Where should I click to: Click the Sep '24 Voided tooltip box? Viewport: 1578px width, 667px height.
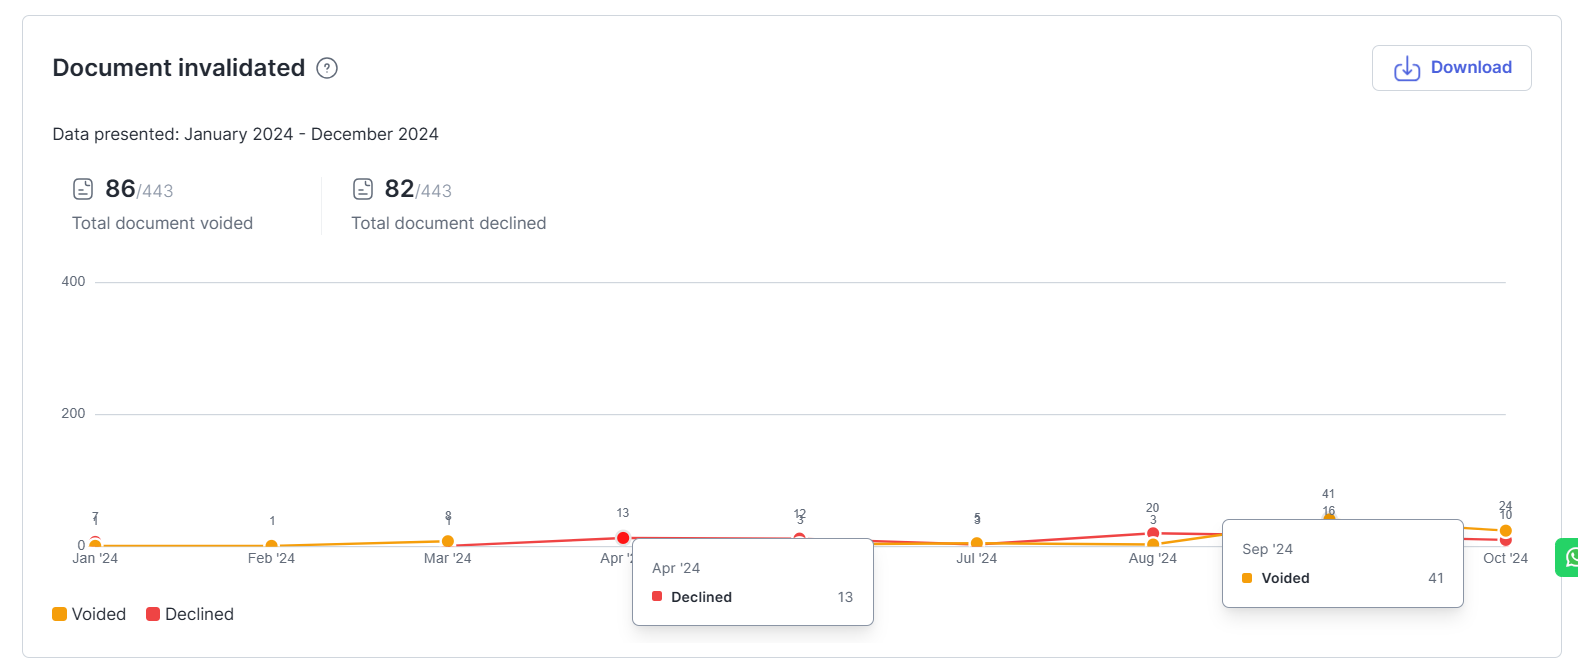[x=1342, y=563]
